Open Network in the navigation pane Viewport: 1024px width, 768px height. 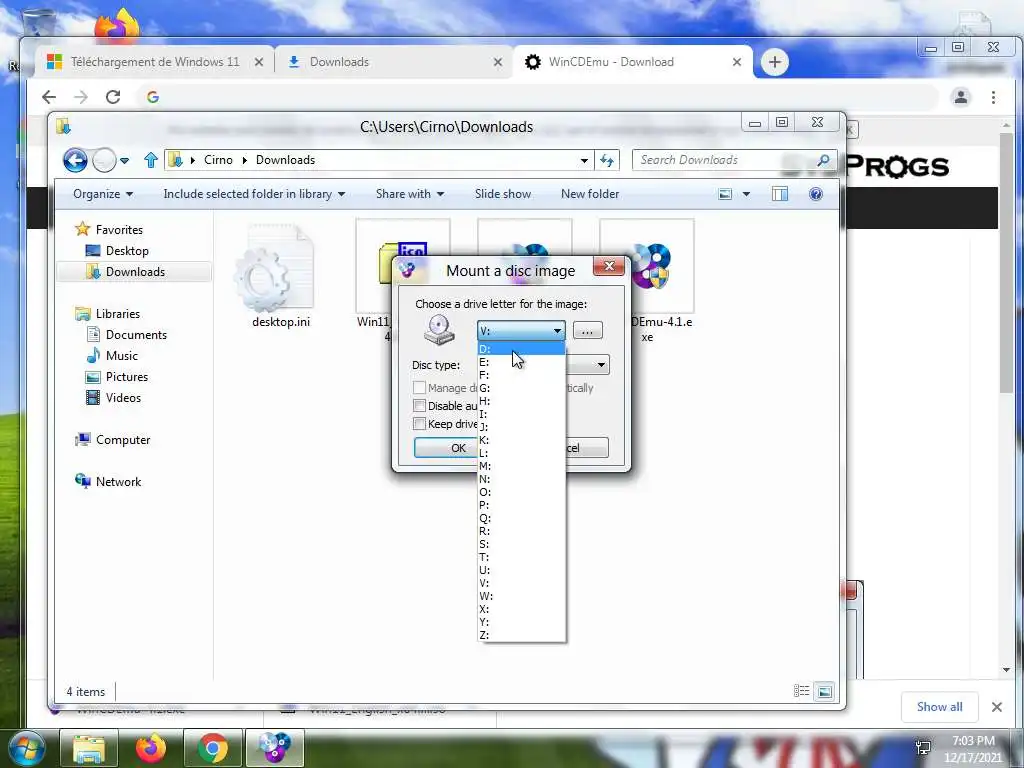(x=118, y=482)
